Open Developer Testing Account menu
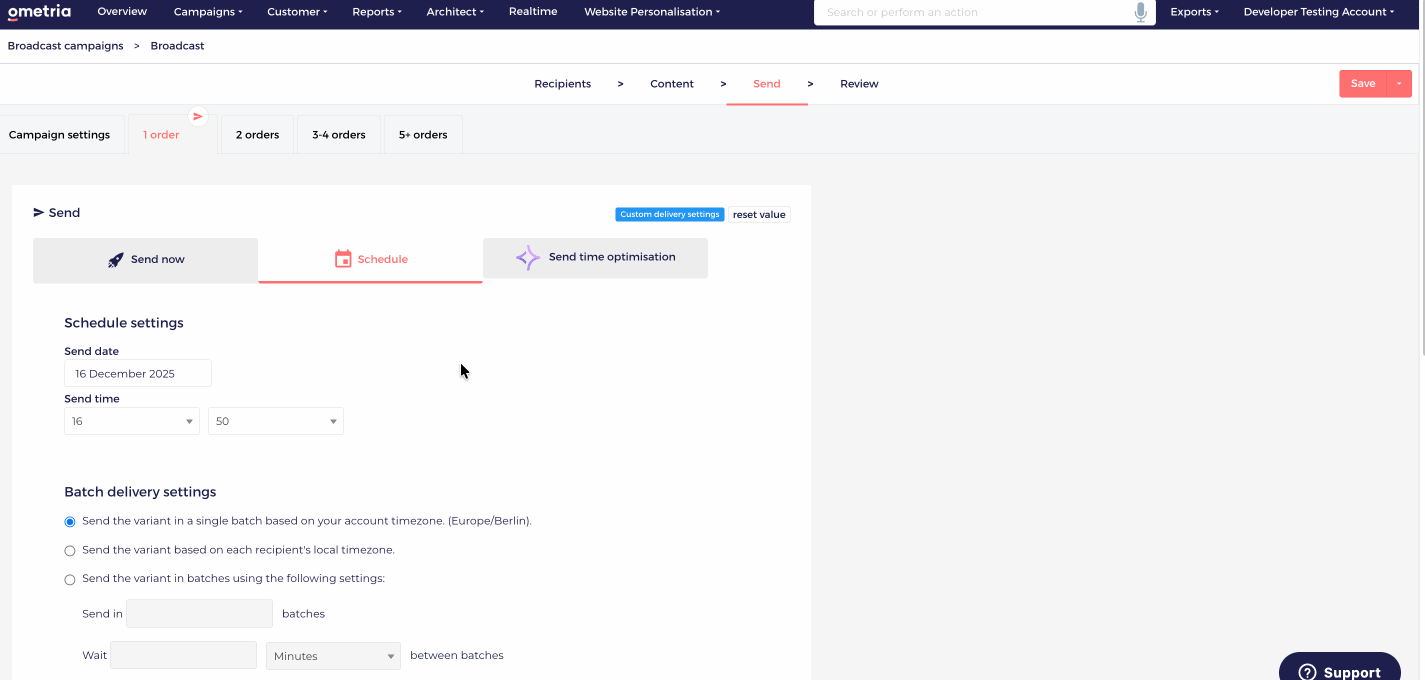The width and height of the screenshot is (1425, 680). 1319,12
